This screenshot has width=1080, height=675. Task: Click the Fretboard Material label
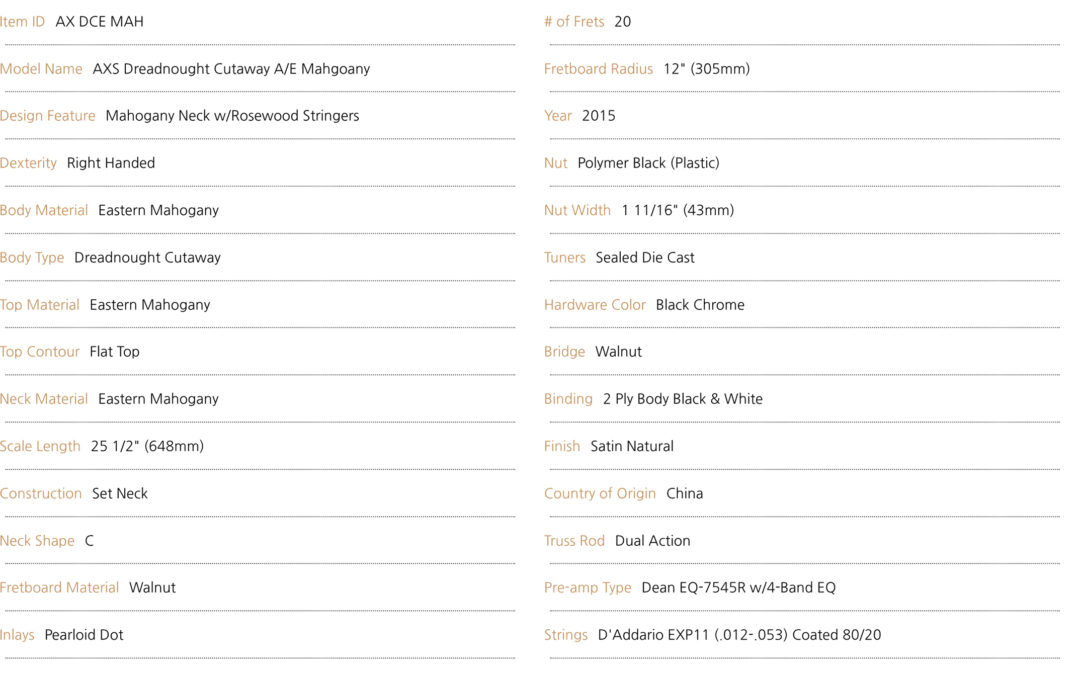point(59,588)
